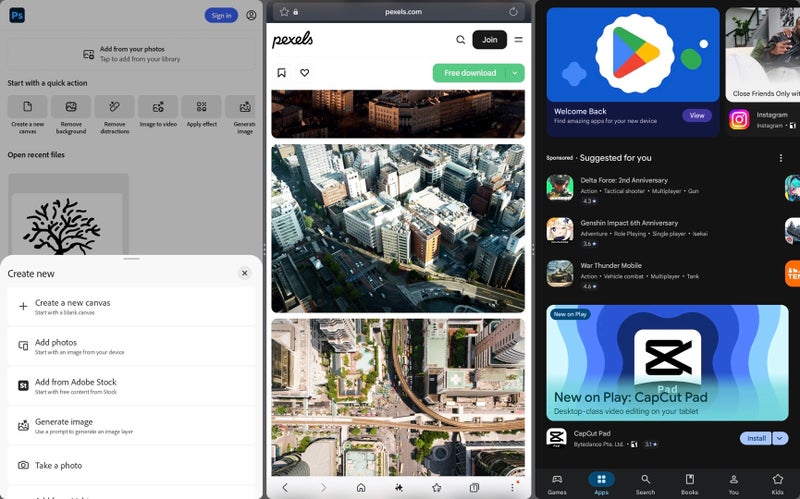Click the Join button on Pexels
This screenshot has height=499, width=800.
tap(489, 40)
